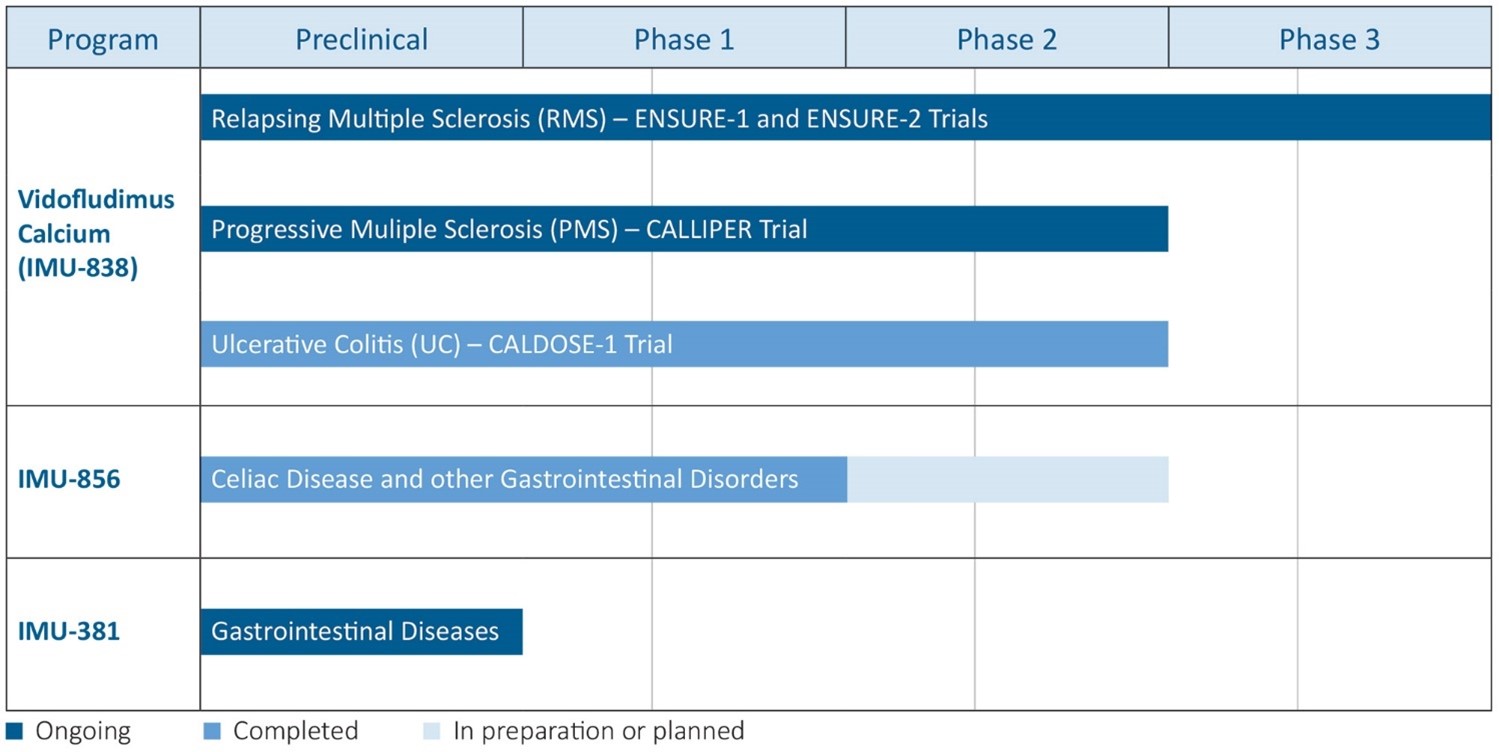This screenshot has width=1499, height=752.
Task: Click the Gastrointestinal Diseases bar
Action: click(x=361, y=632)
